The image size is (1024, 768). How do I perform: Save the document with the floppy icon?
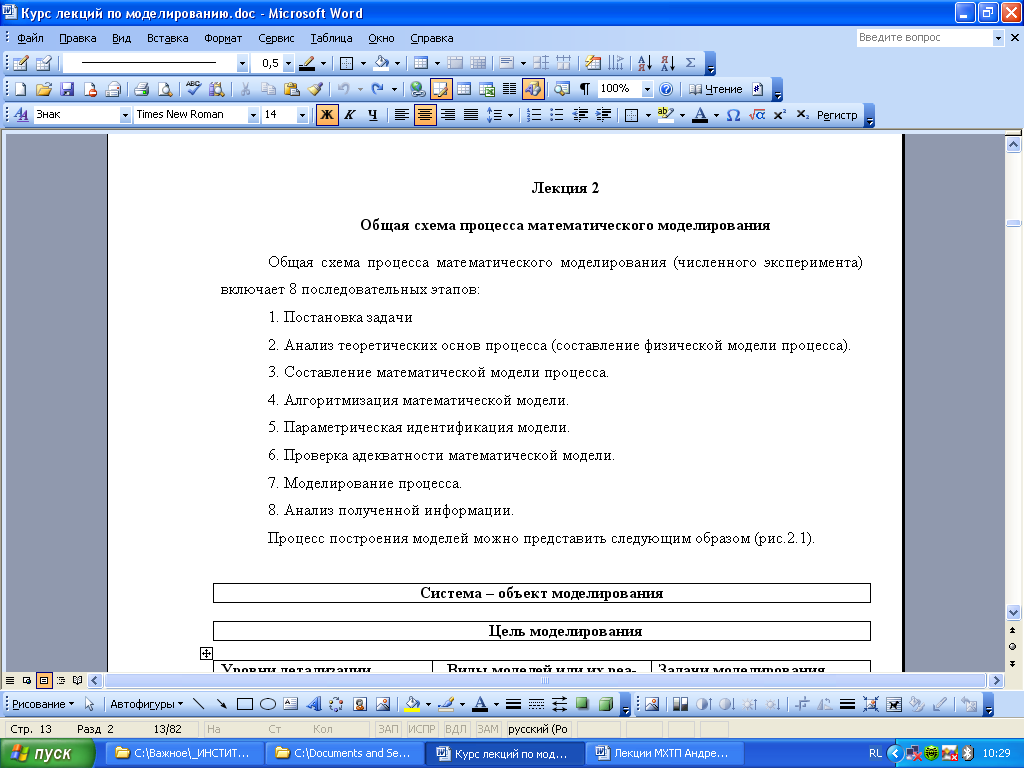click(67, 89)
